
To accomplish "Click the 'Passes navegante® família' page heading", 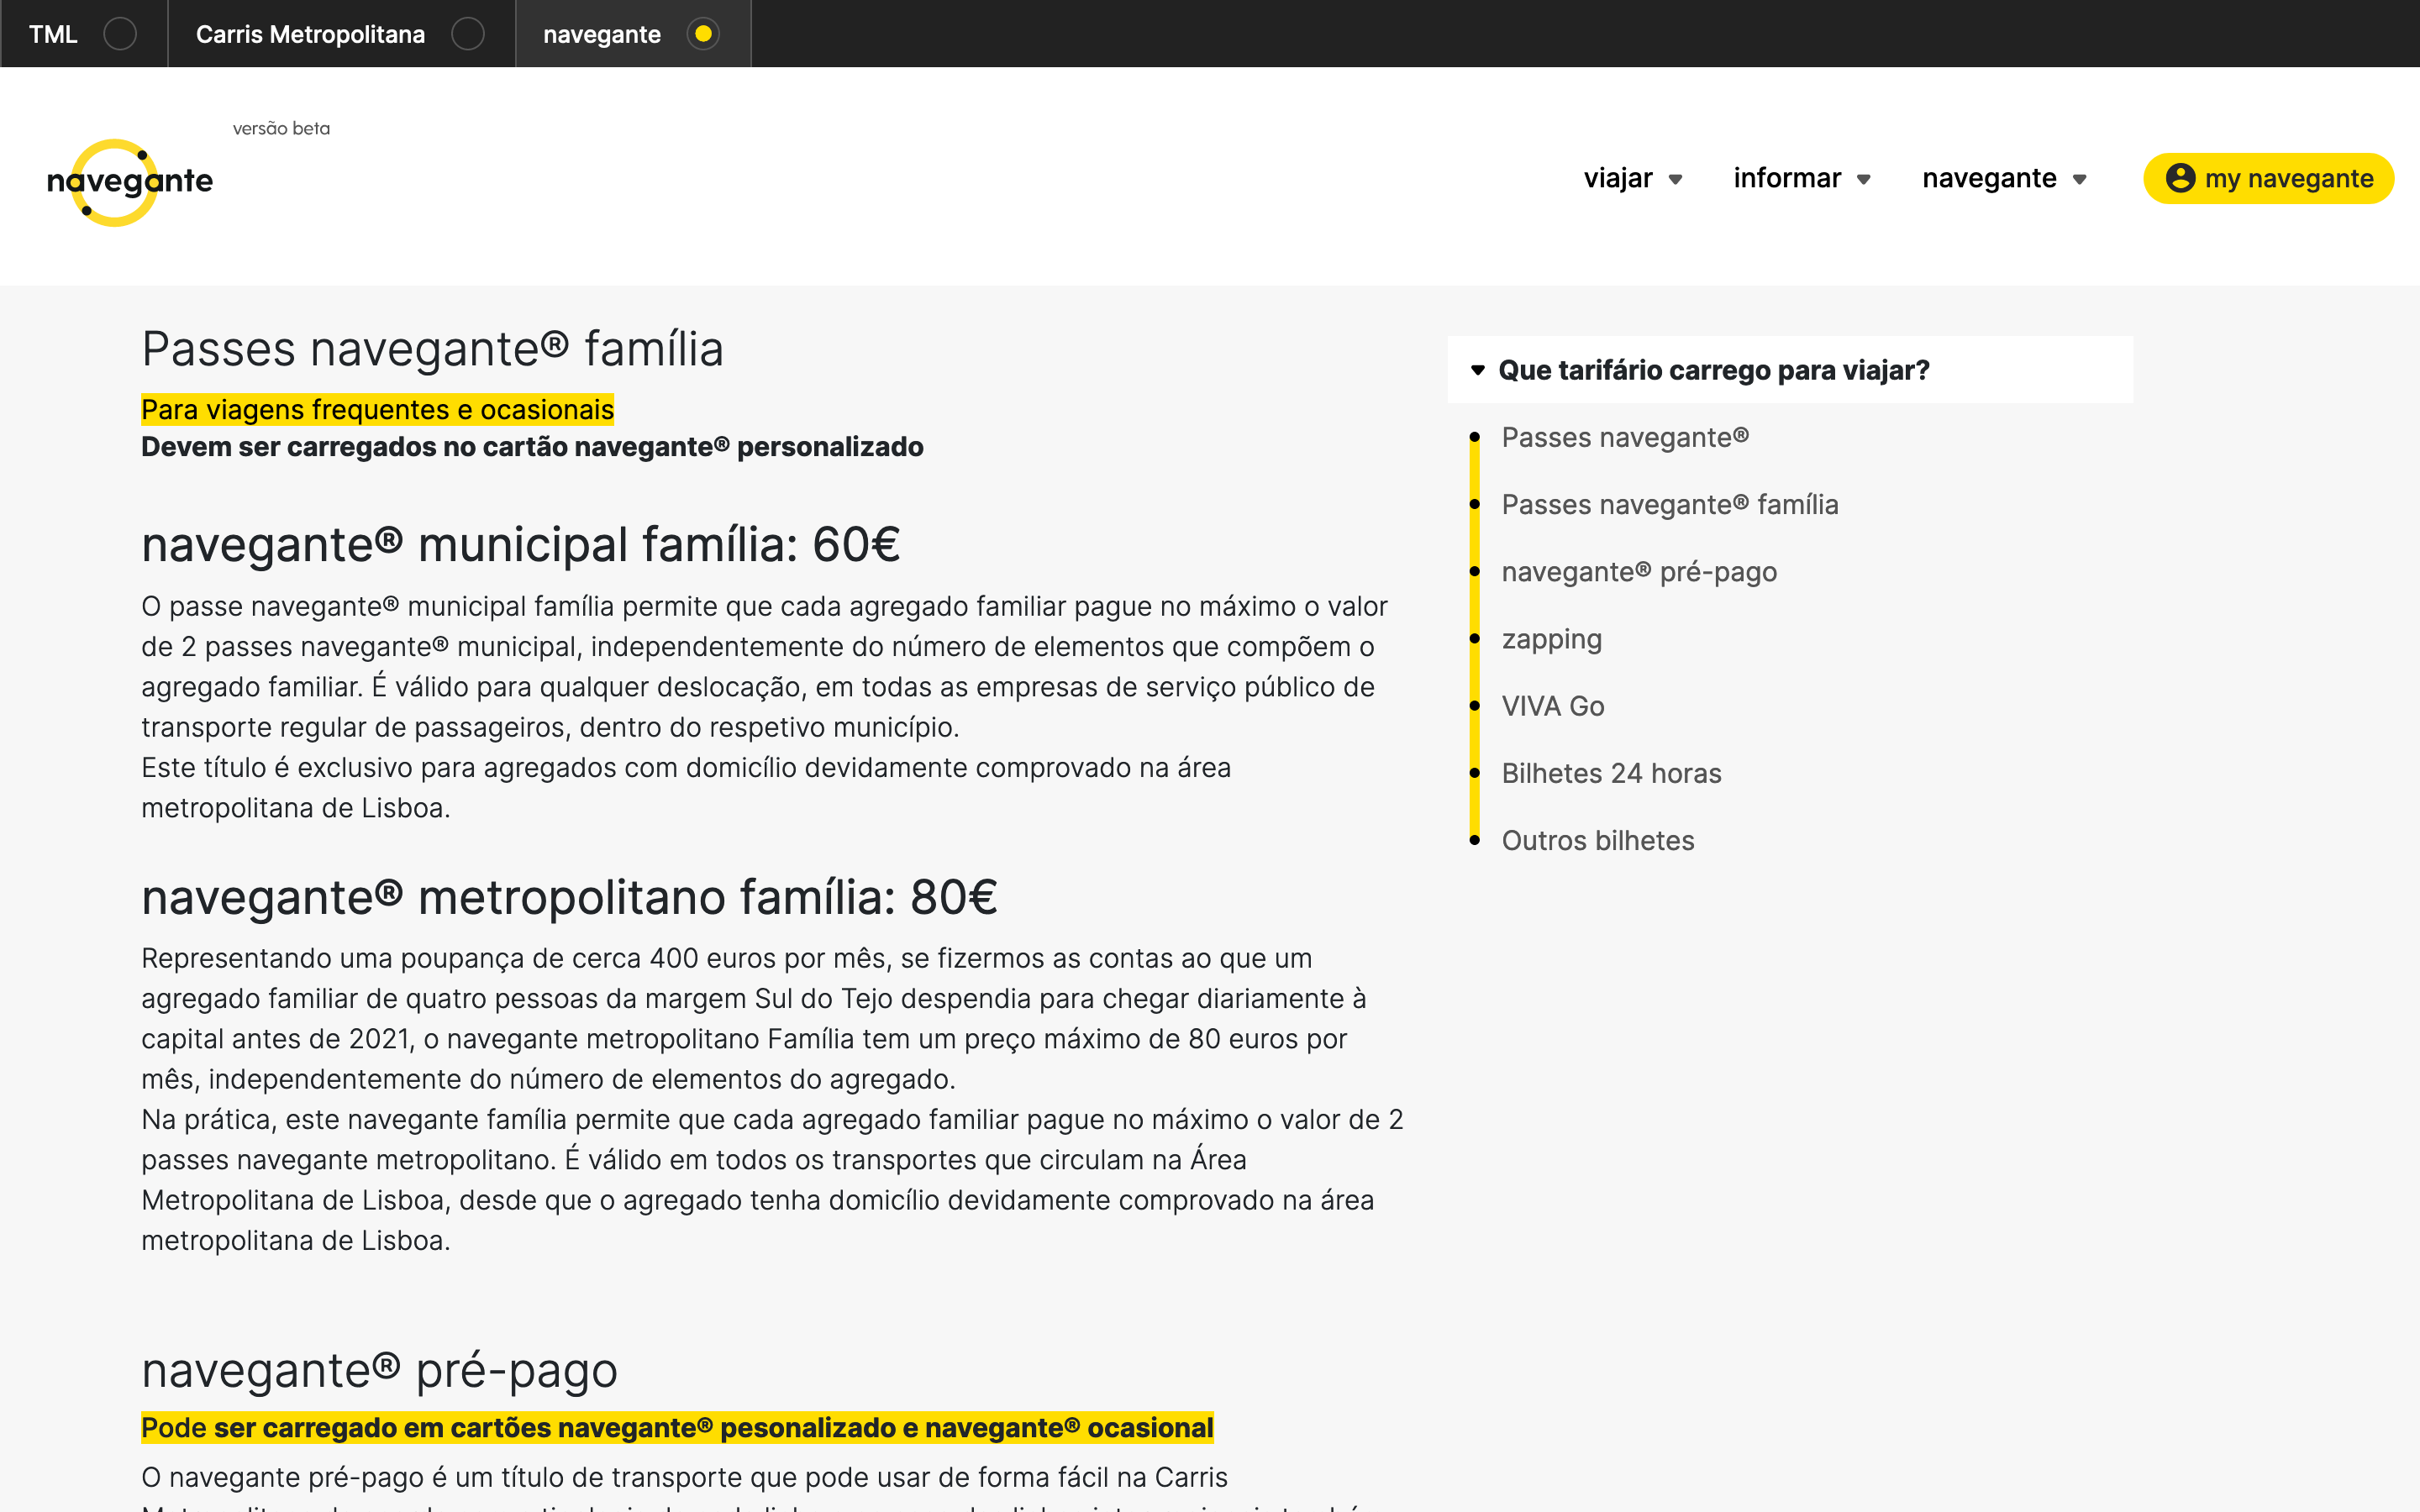I will click(432, 349).
